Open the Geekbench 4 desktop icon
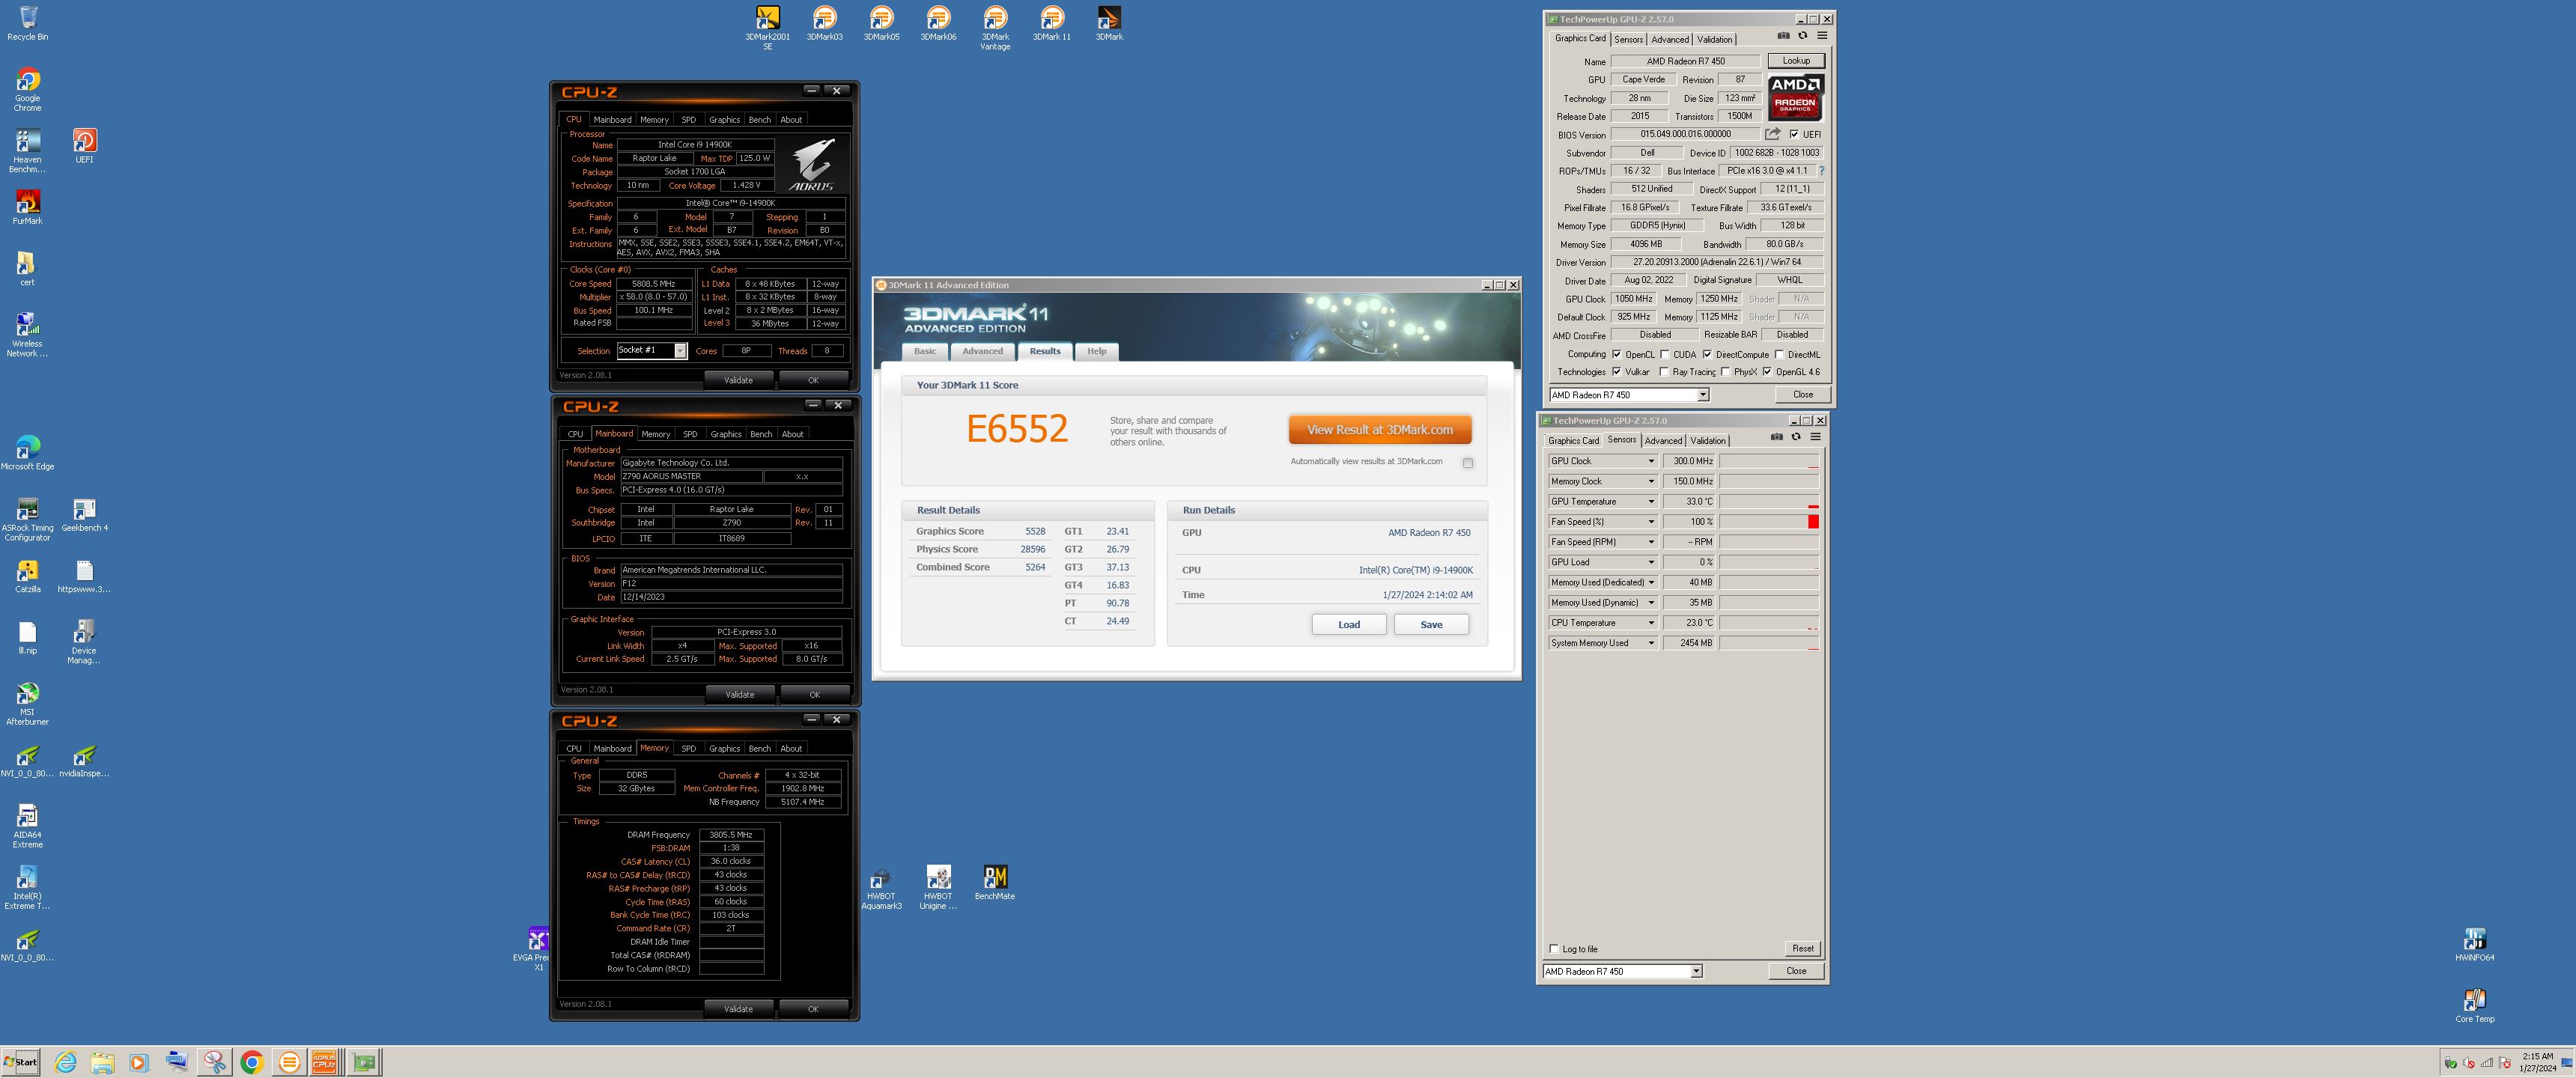The height and width of the screenshot is (1078, 2576). (84, 514)
